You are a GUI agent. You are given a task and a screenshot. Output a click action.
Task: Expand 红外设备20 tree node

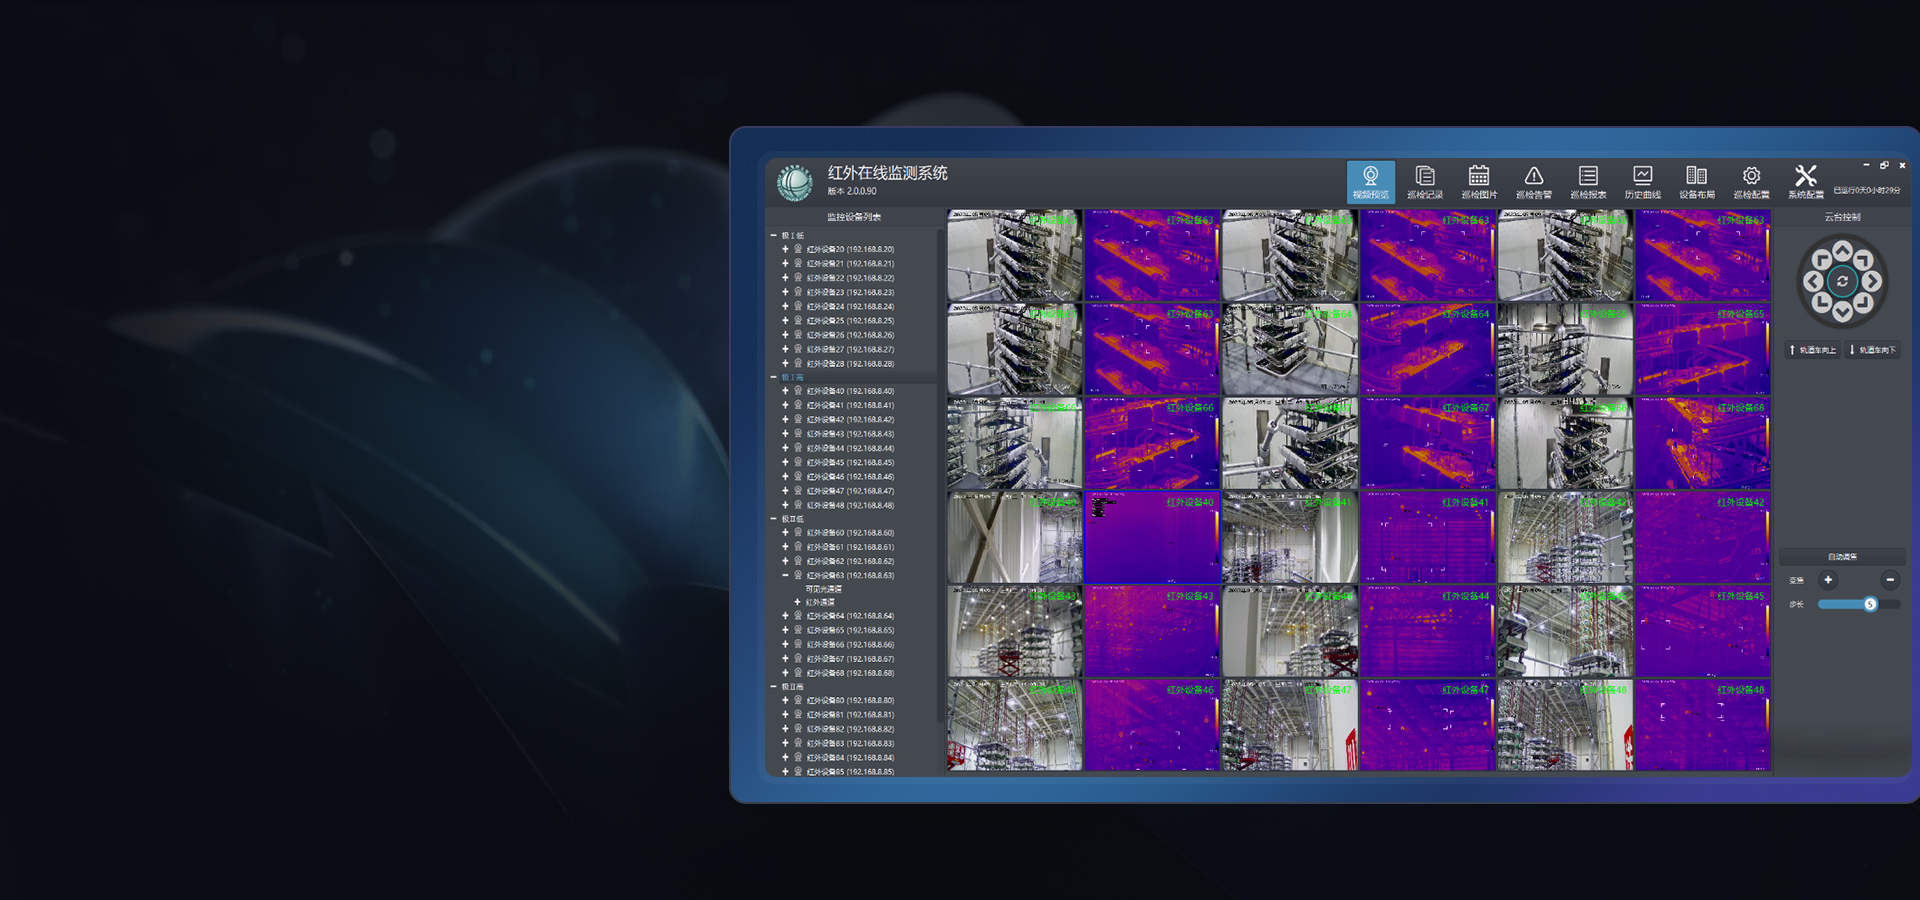coord(785,250)
